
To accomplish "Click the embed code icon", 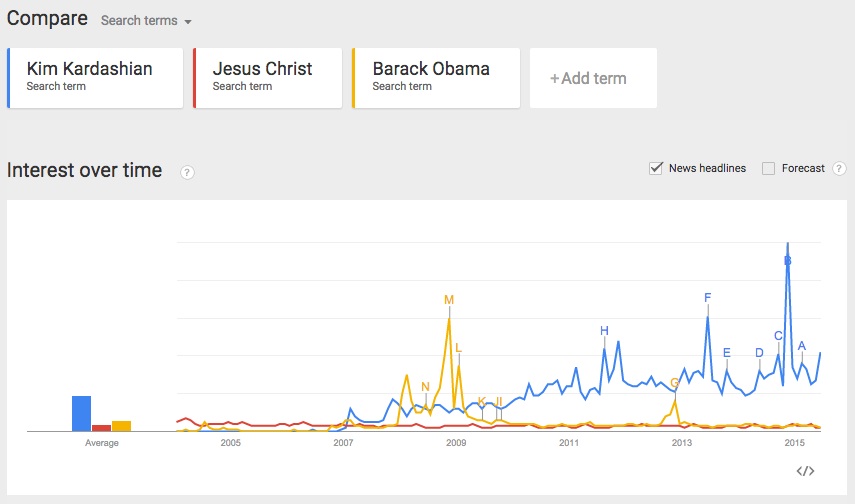I will pyautogui.click(x=805, y=471).
